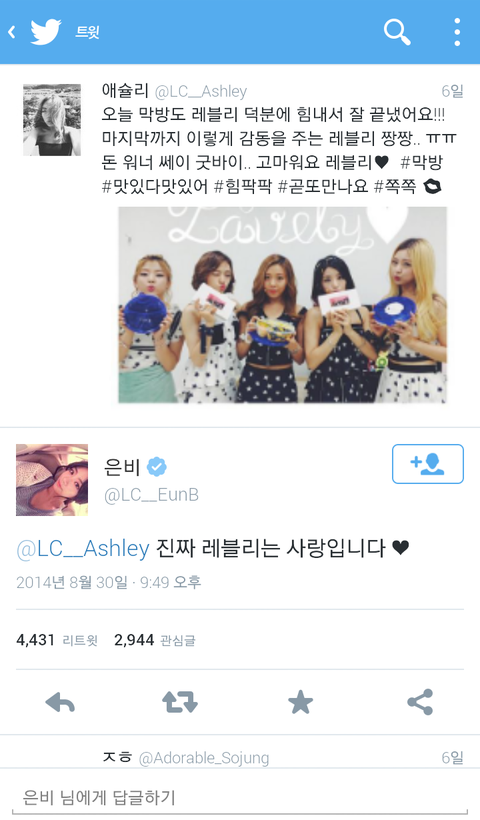
Task: Favorite the tweet with the star icon
Action: 301,702
